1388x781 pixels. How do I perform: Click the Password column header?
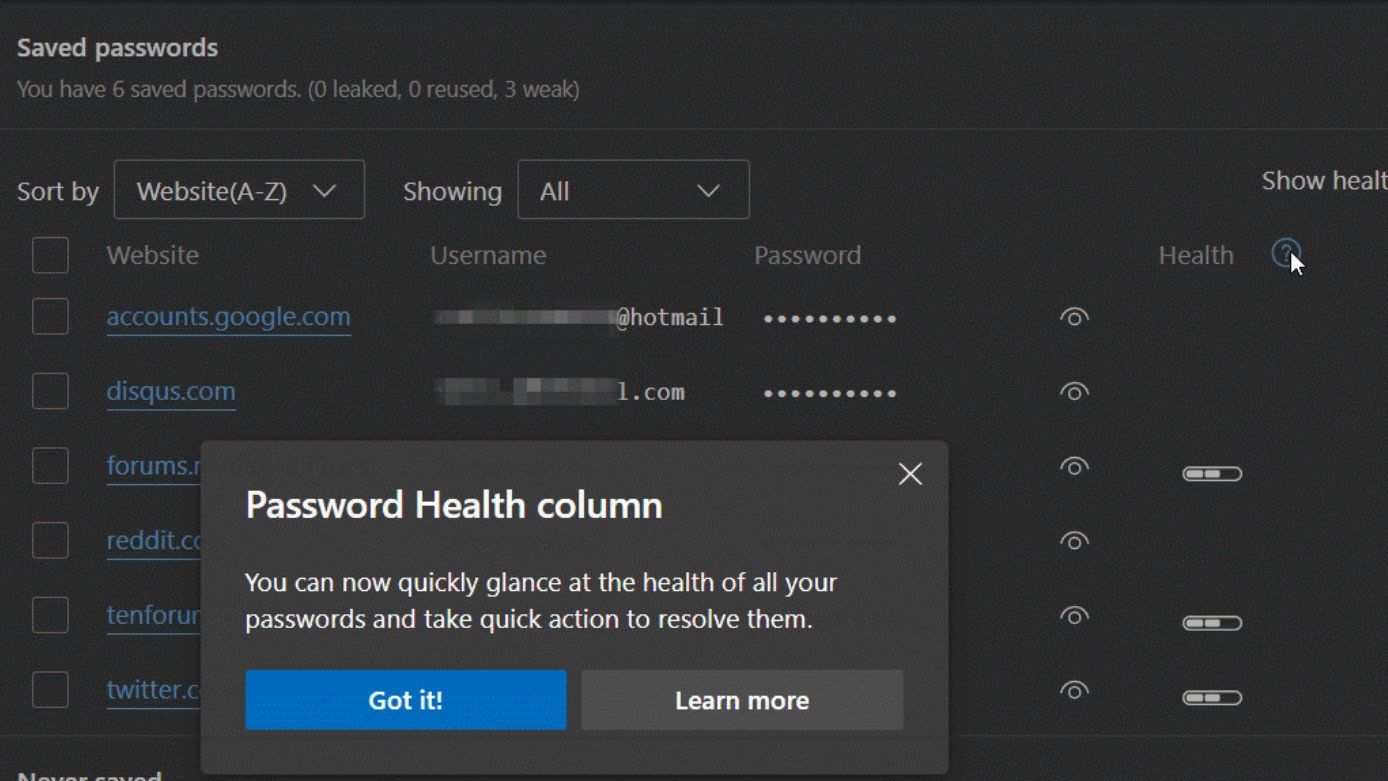click(x=807, y=255)
